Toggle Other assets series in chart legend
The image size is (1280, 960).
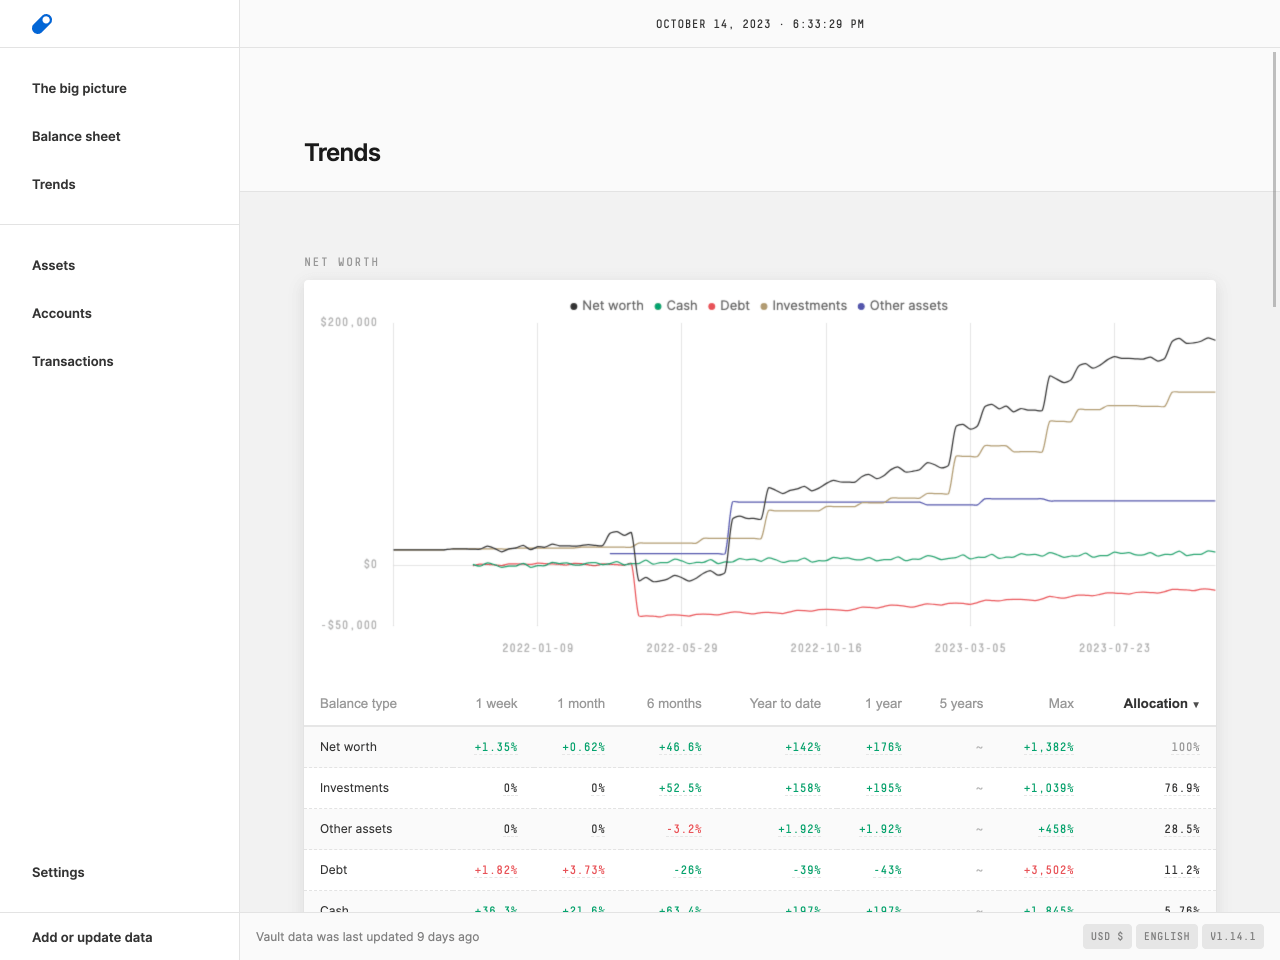[x=902, y=306]
